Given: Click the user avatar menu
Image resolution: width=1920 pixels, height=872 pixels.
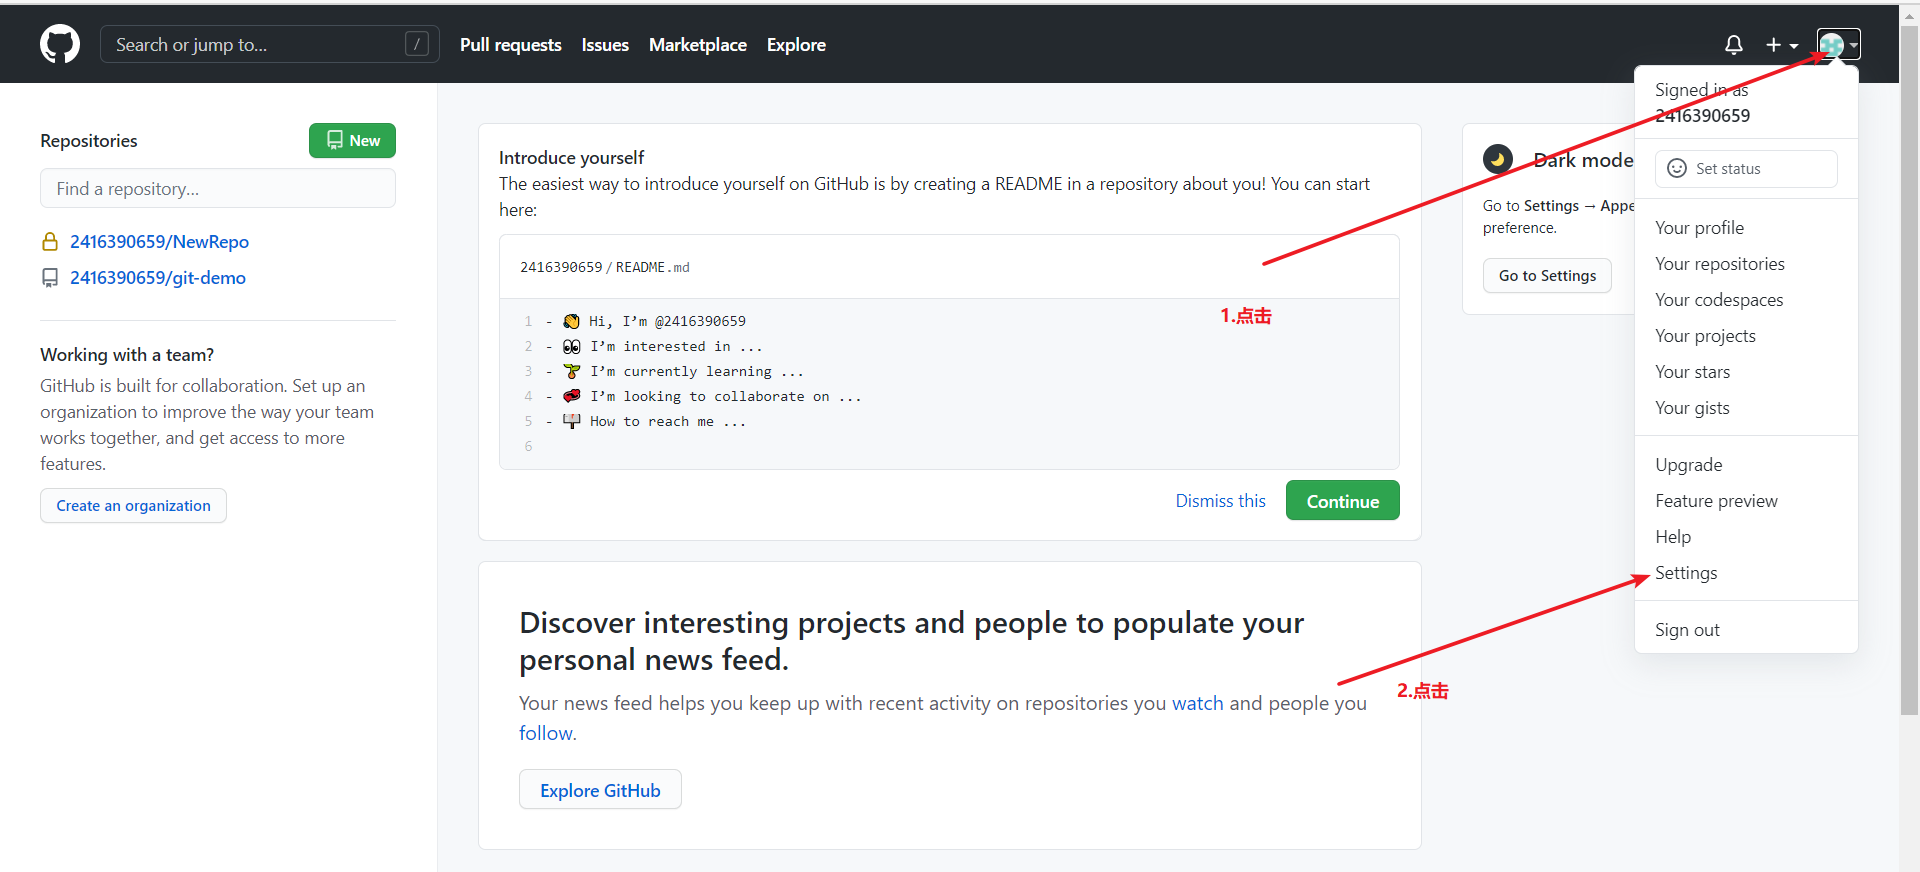Looking at the screenshot, I should pos(1838,45).
